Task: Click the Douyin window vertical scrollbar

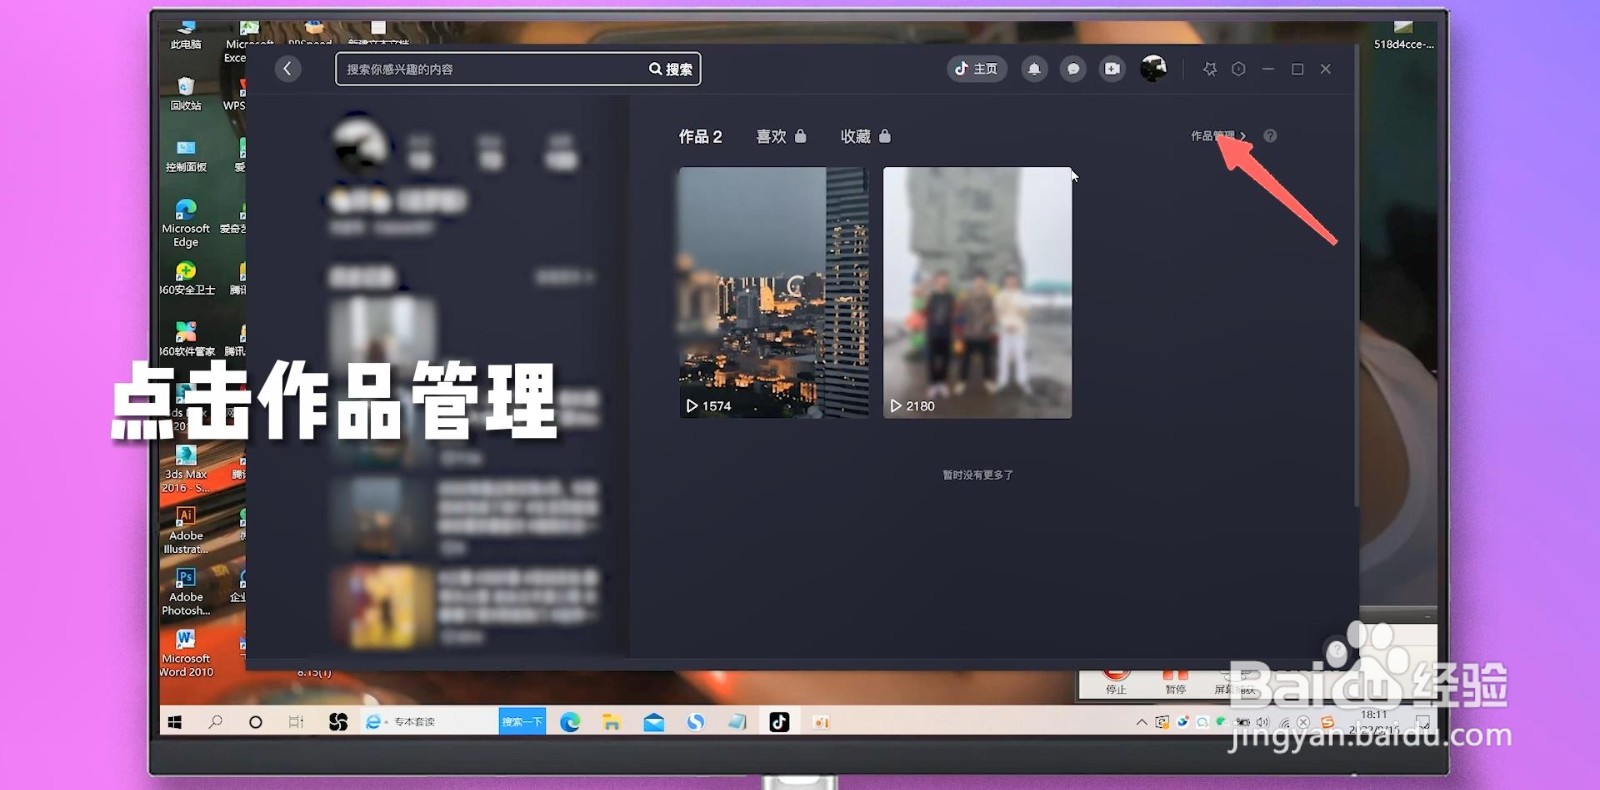Action: pos(1356,275)
